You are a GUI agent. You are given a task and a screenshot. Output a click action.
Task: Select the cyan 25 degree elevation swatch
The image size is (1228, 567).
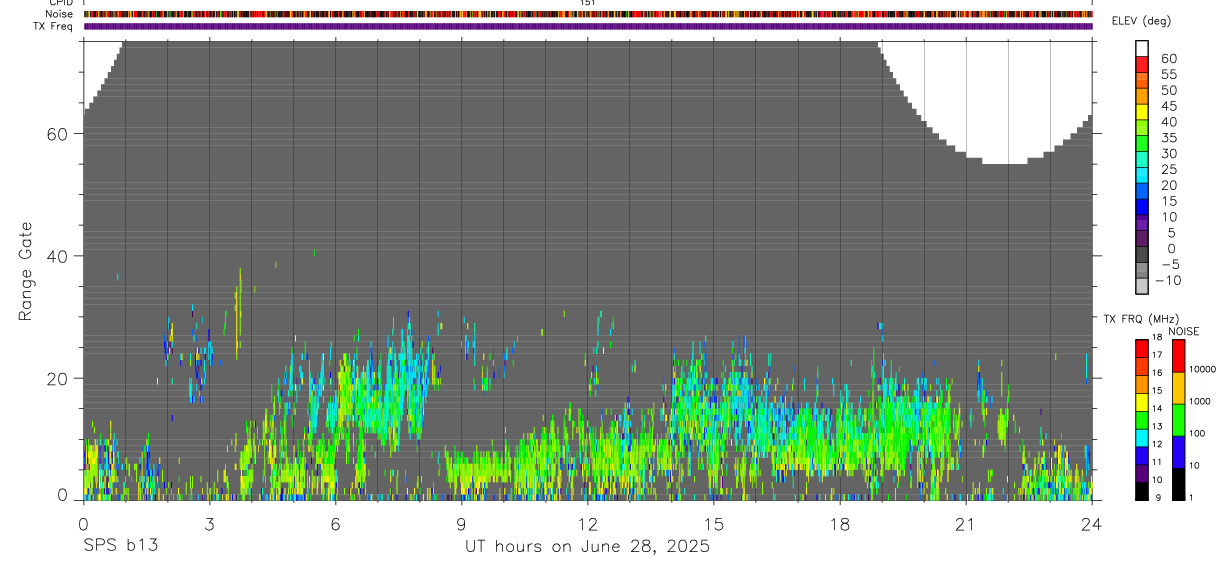pyautogui.click(x=1142, y=176)
